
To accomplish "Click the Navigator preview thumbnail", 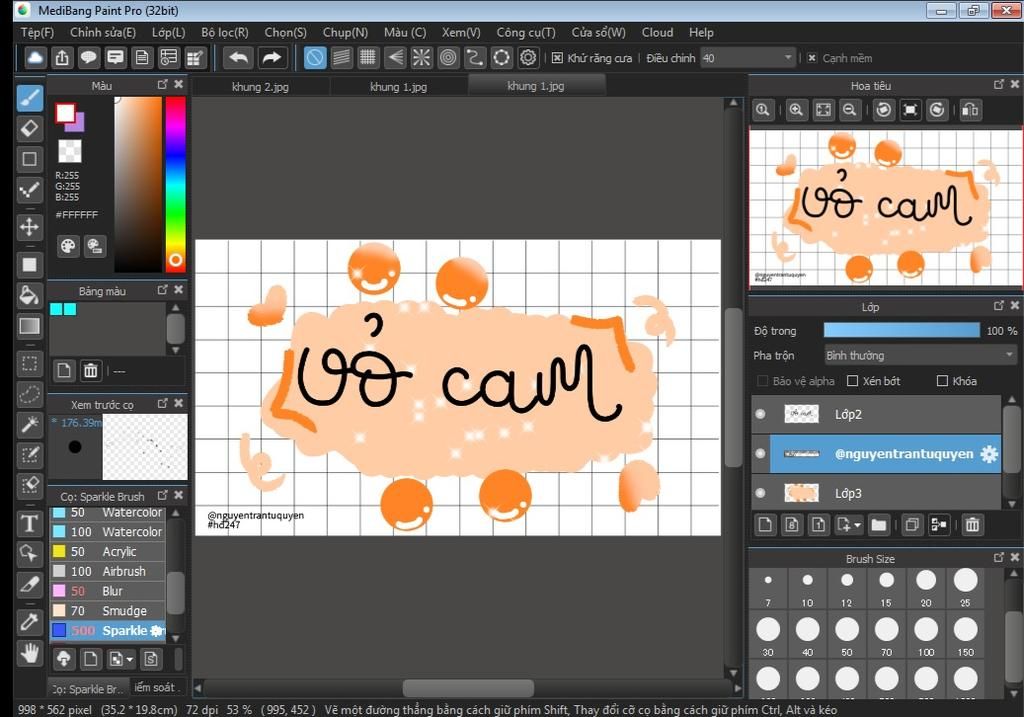I will click(x=886, y=207).
